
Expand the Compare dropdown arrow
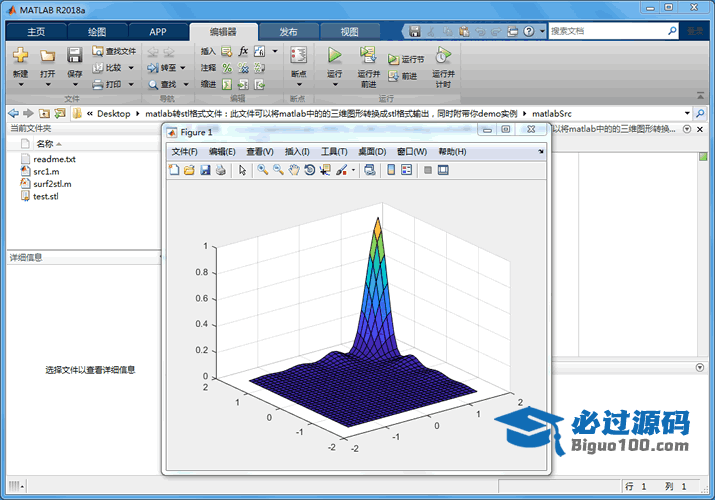click(131, 68)
